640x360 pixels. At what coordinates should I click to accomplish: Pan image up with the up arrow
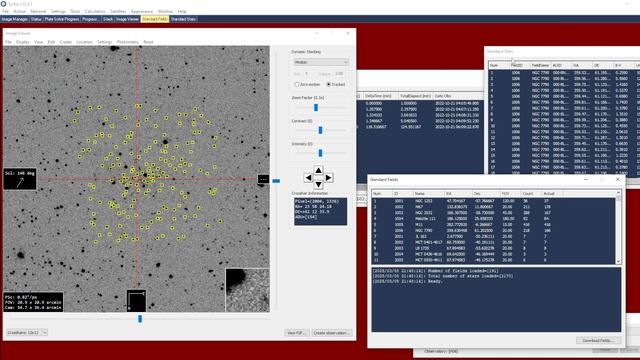tap(318, 170)
